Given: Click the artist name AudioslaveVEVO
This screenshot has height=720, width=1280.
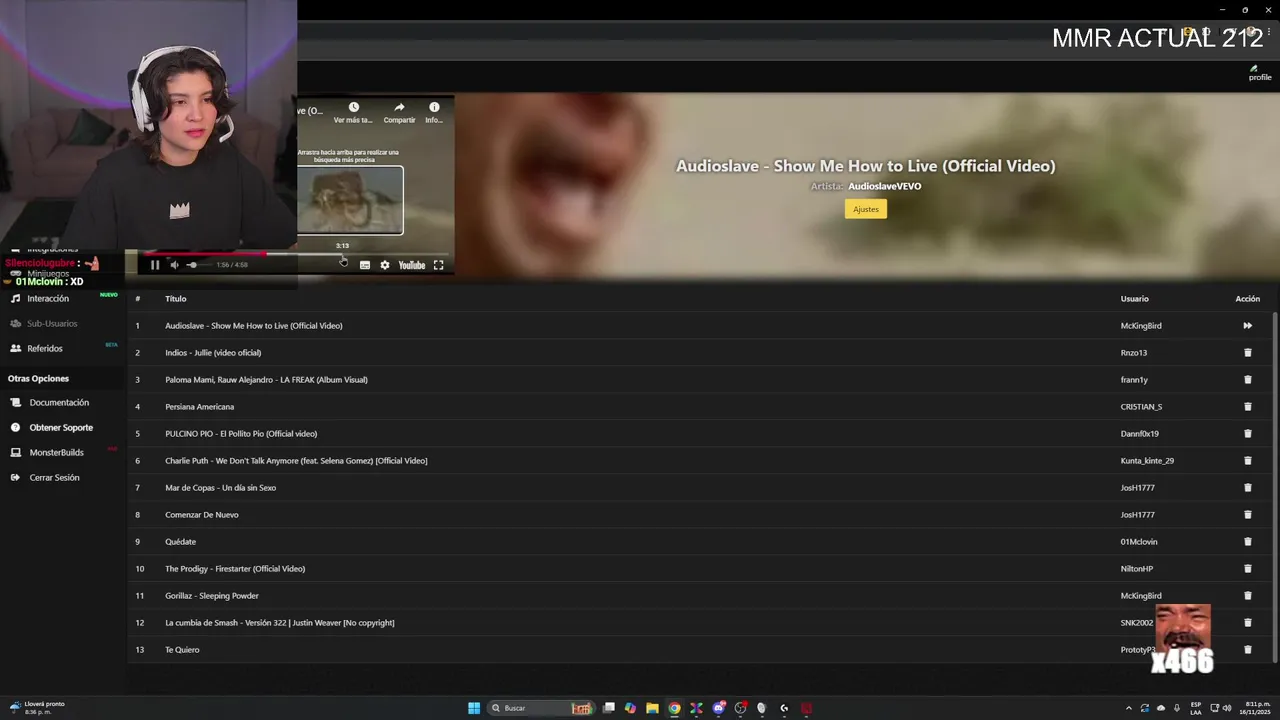Looking at the screenshot, I should click(885, 186).
